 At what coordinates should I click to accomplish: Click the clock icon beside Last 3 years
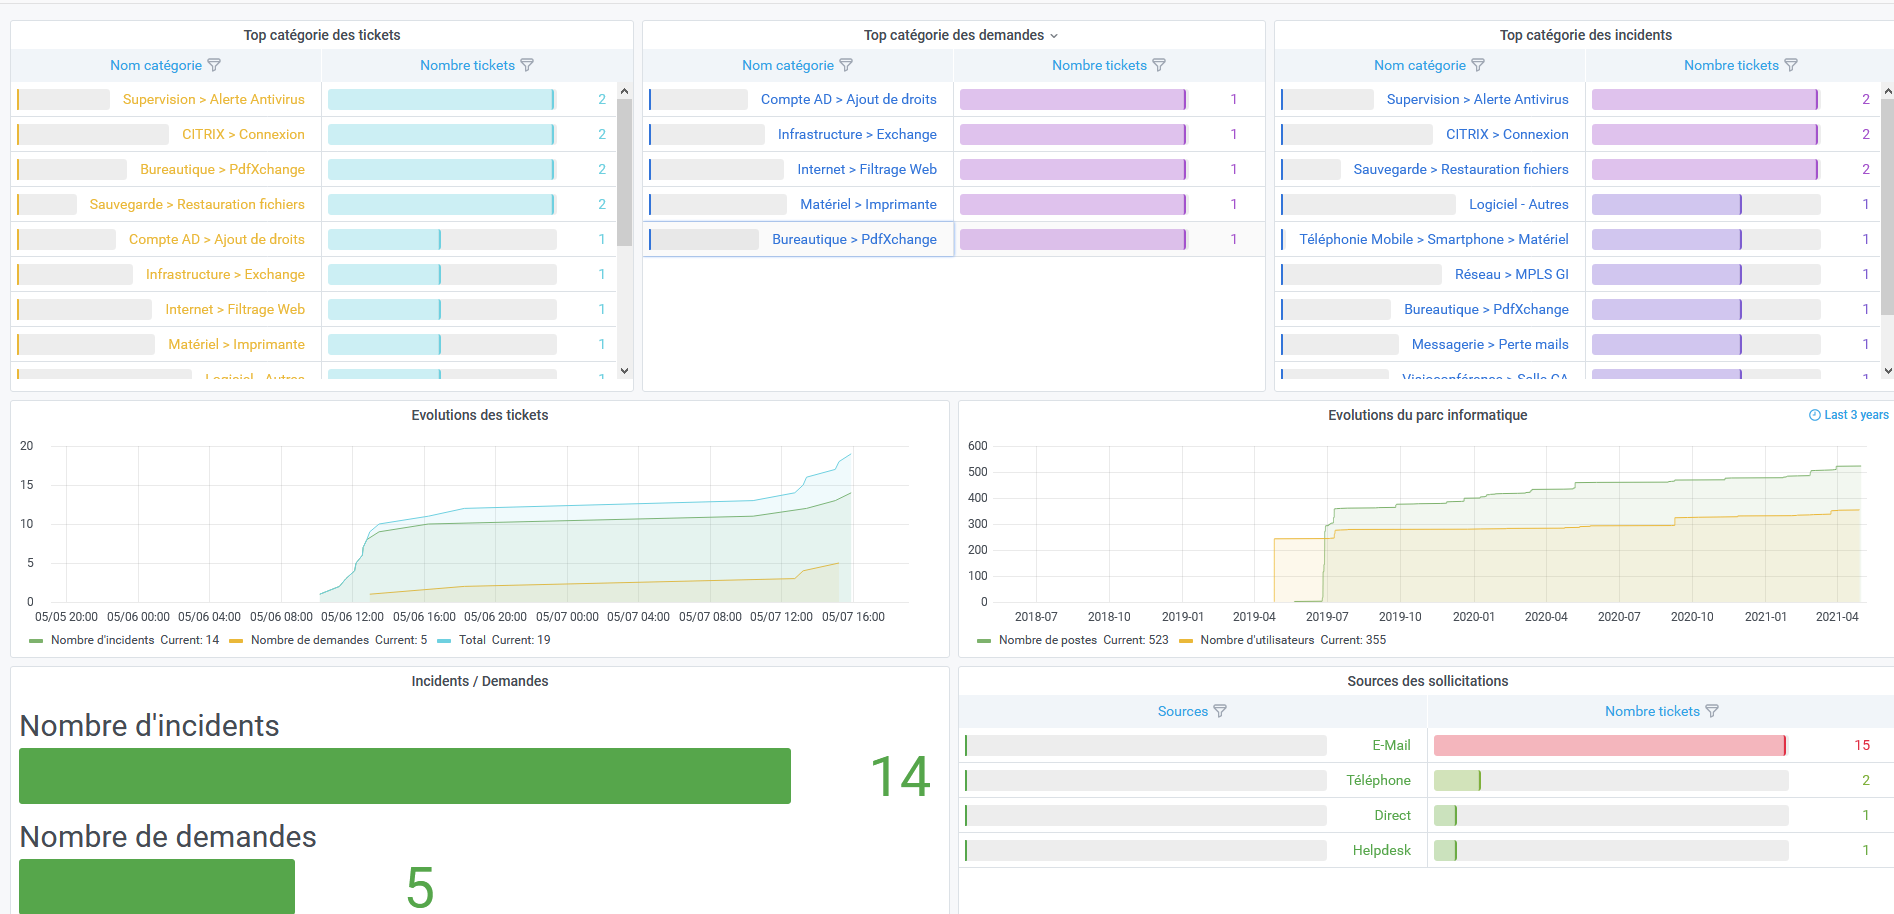pos(1815,415)
